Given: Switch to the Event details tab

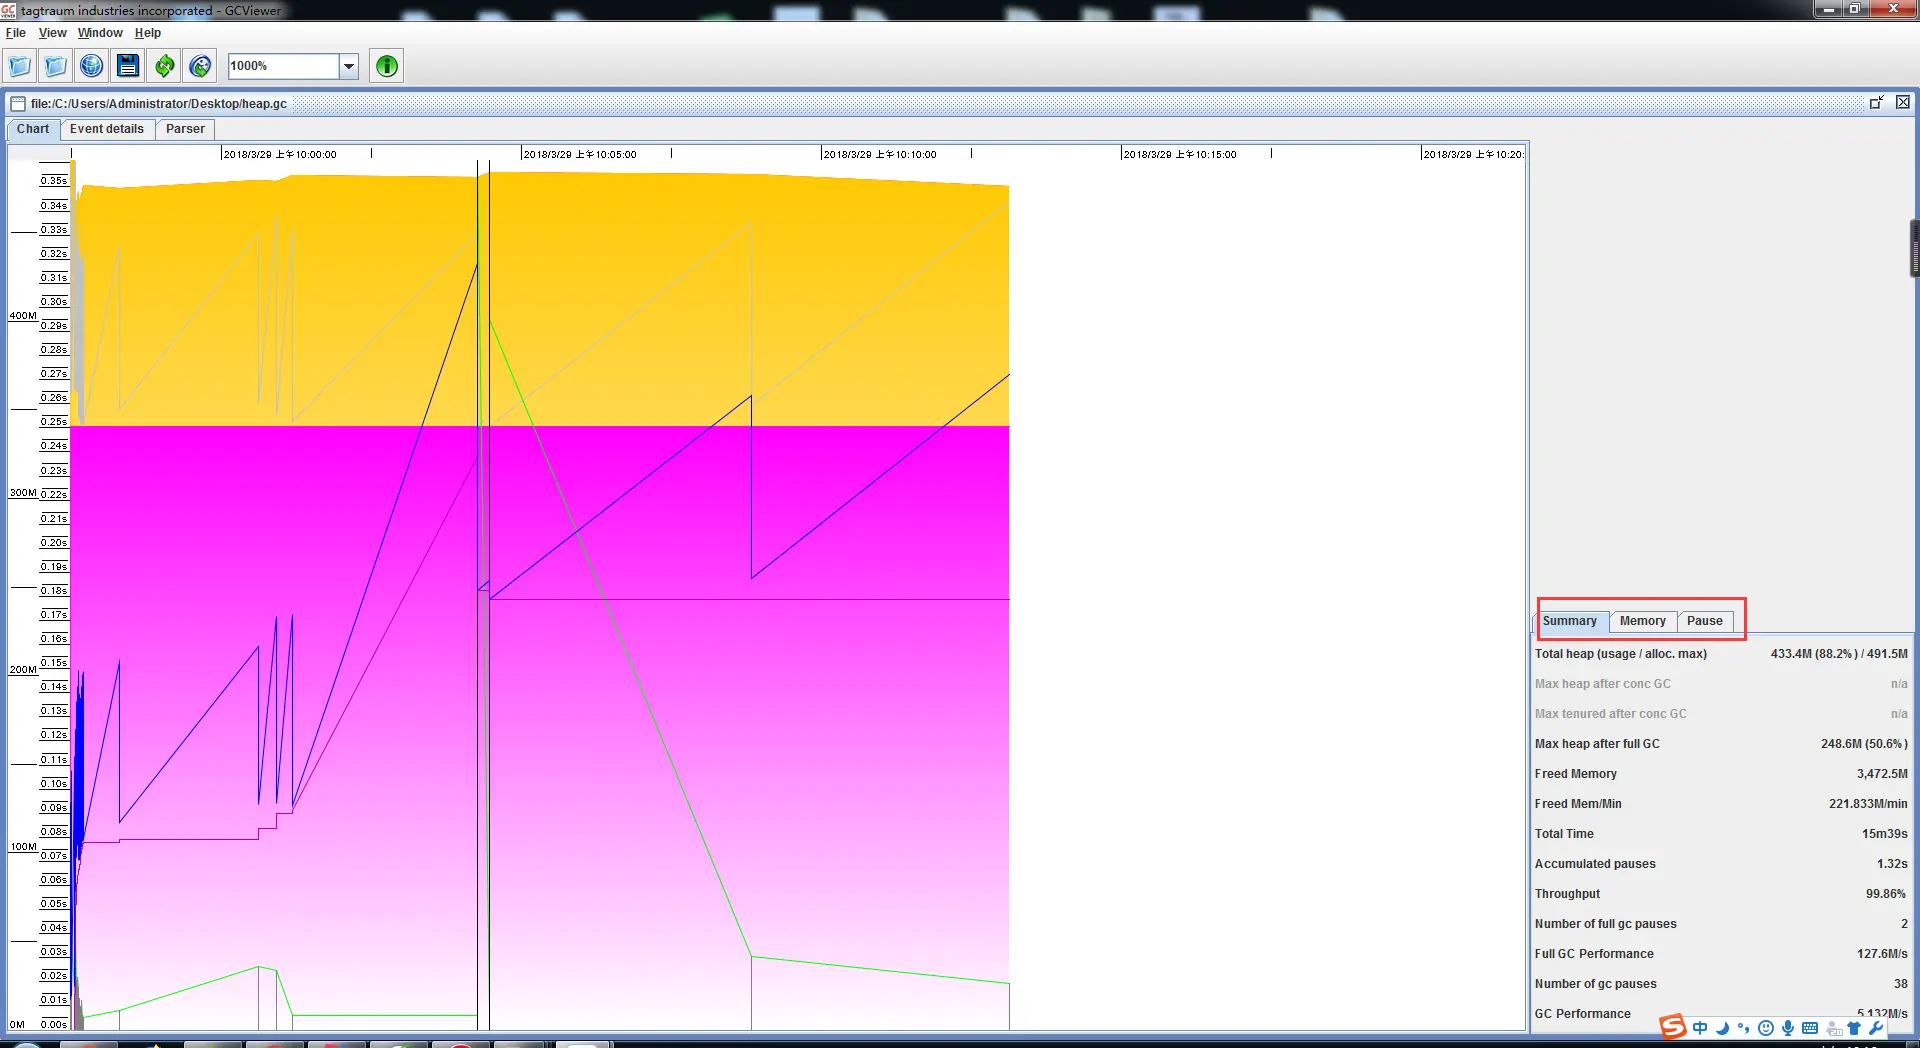Looking at the screenshot, I should pyautogui.click(x=107, y=129).
